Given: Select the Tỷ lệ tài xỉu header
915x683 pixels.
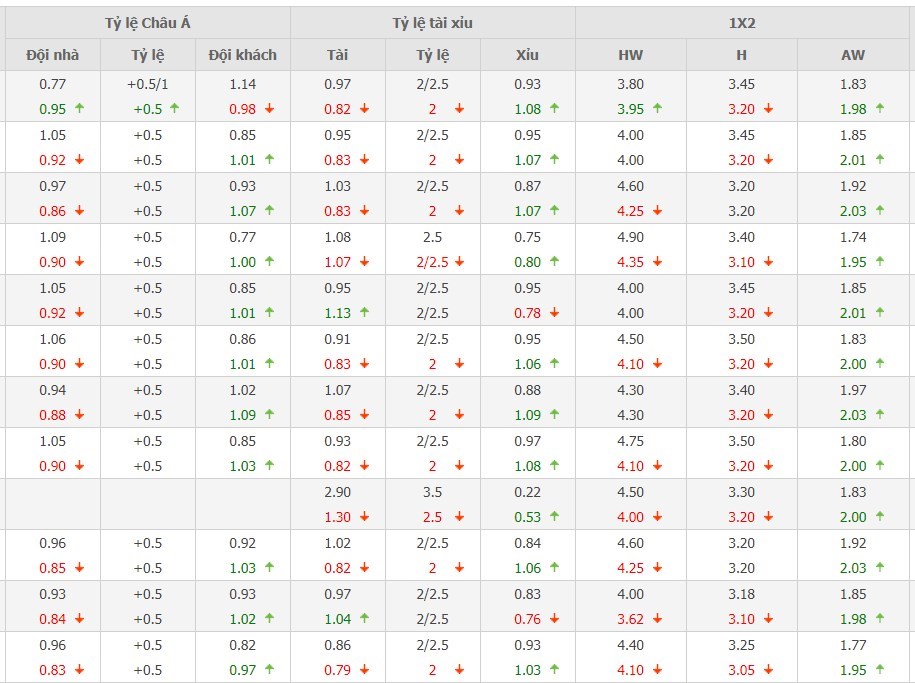Looking at the screenshot, I should point(432,22).
